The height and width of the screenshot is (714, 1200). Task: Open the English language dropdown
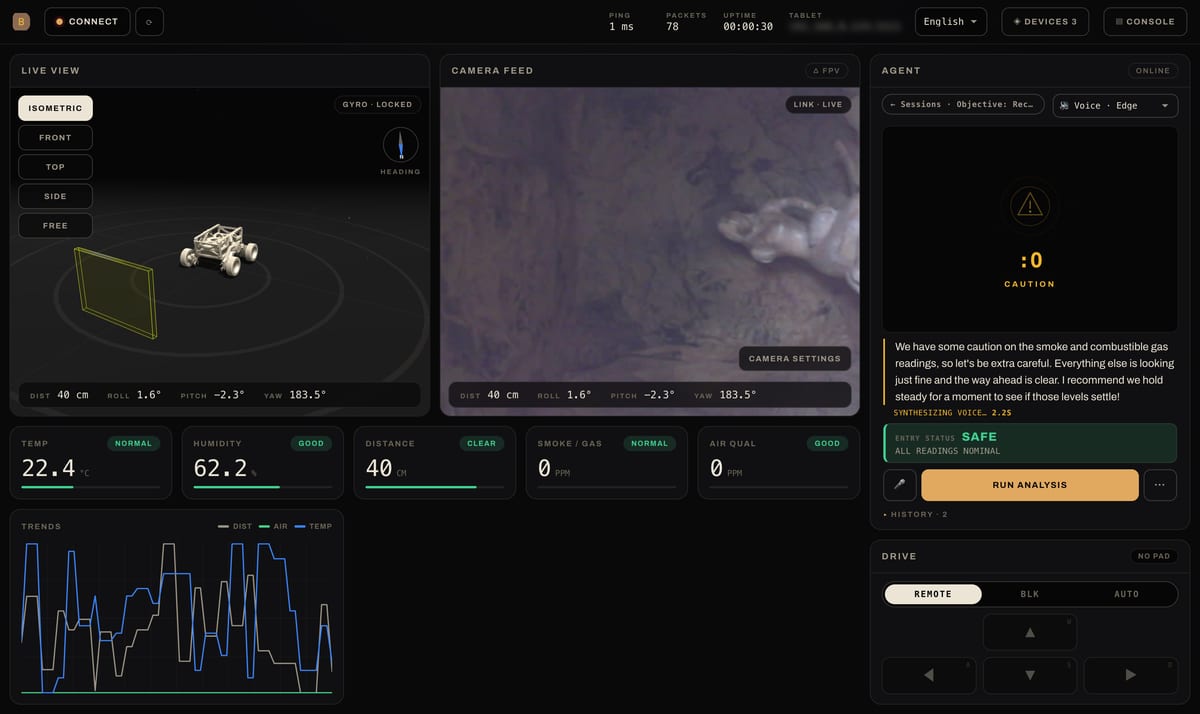tap(950, 21)
